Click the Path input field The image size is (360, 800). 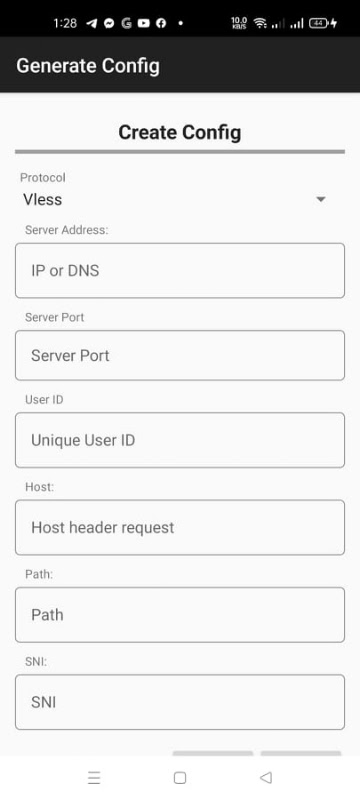[179, 614]
